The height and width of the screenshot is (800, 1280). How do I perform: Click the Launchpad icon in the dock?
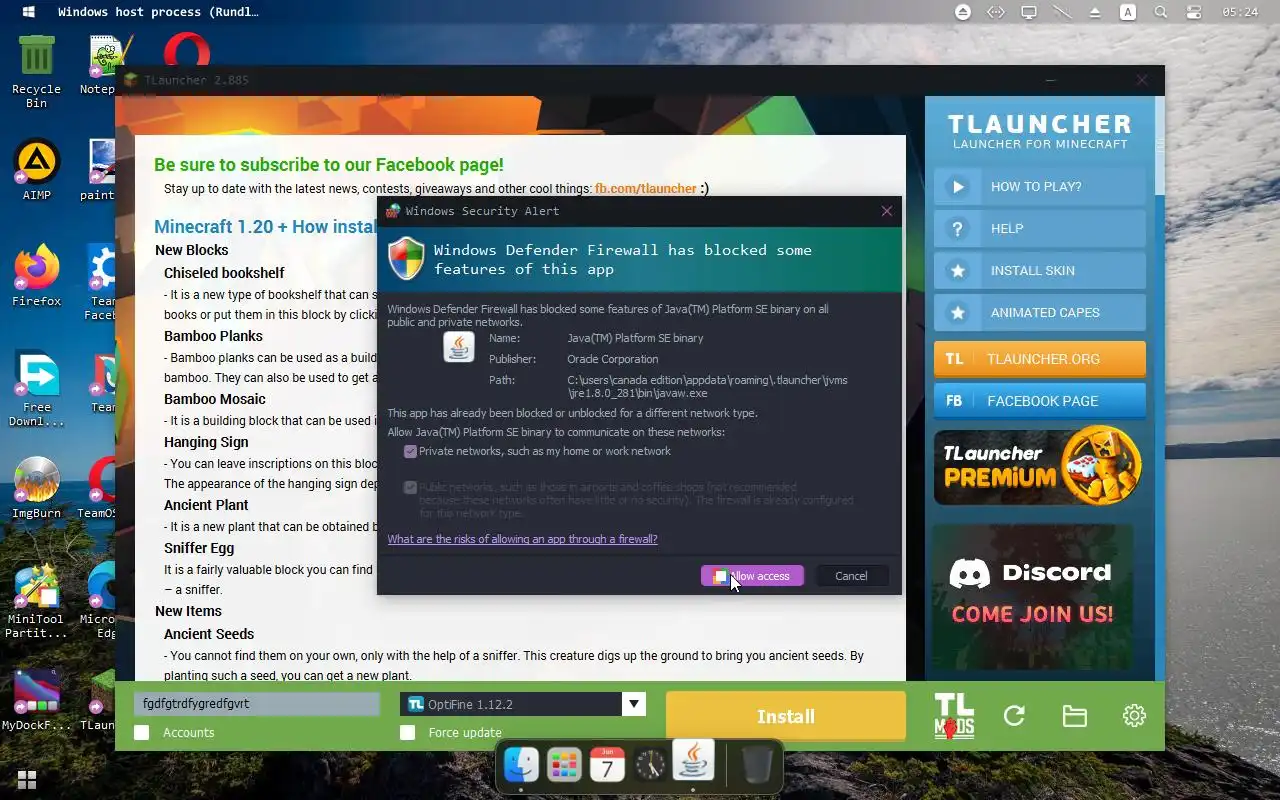(564, 766)
